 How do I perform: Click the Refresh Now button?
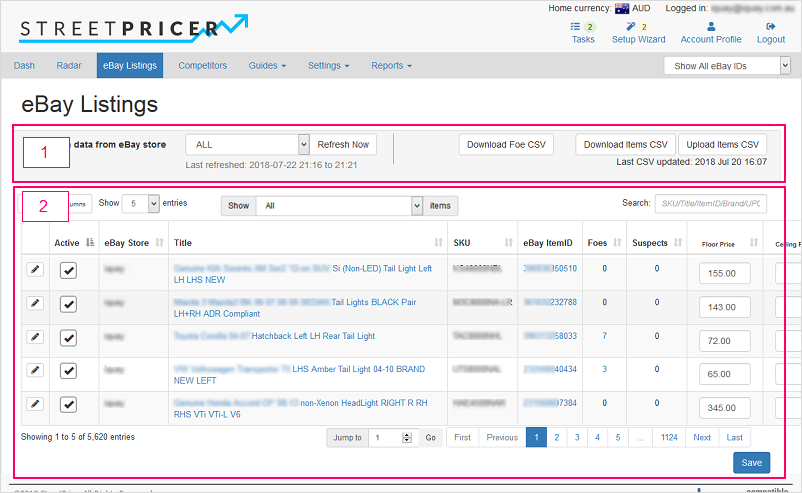344,145
